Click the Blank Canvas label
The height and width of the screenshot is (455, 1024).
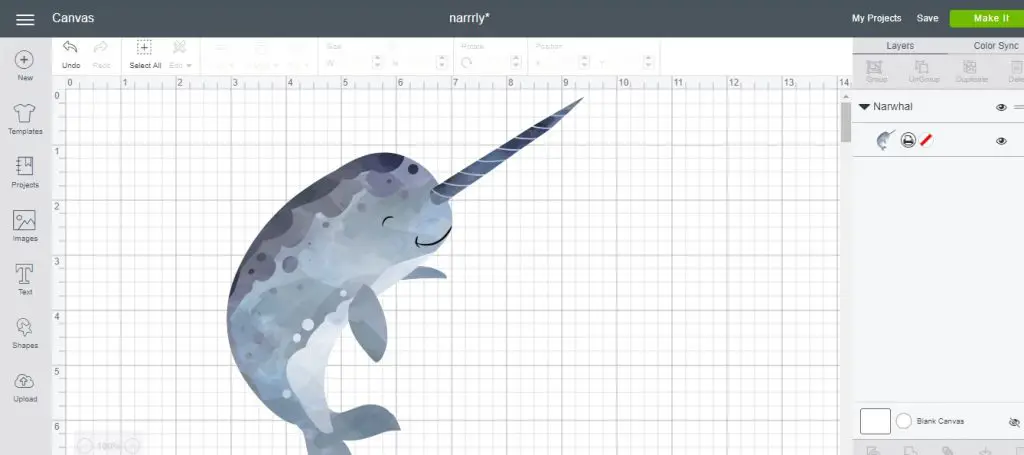940,422
